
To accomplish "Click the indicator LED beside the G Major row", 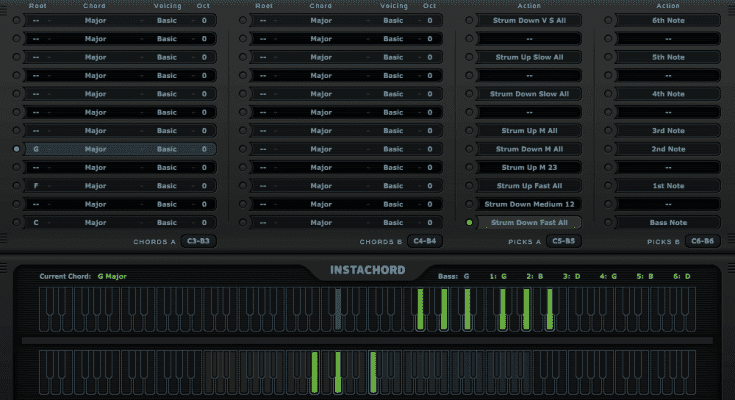I will point(16,149).
